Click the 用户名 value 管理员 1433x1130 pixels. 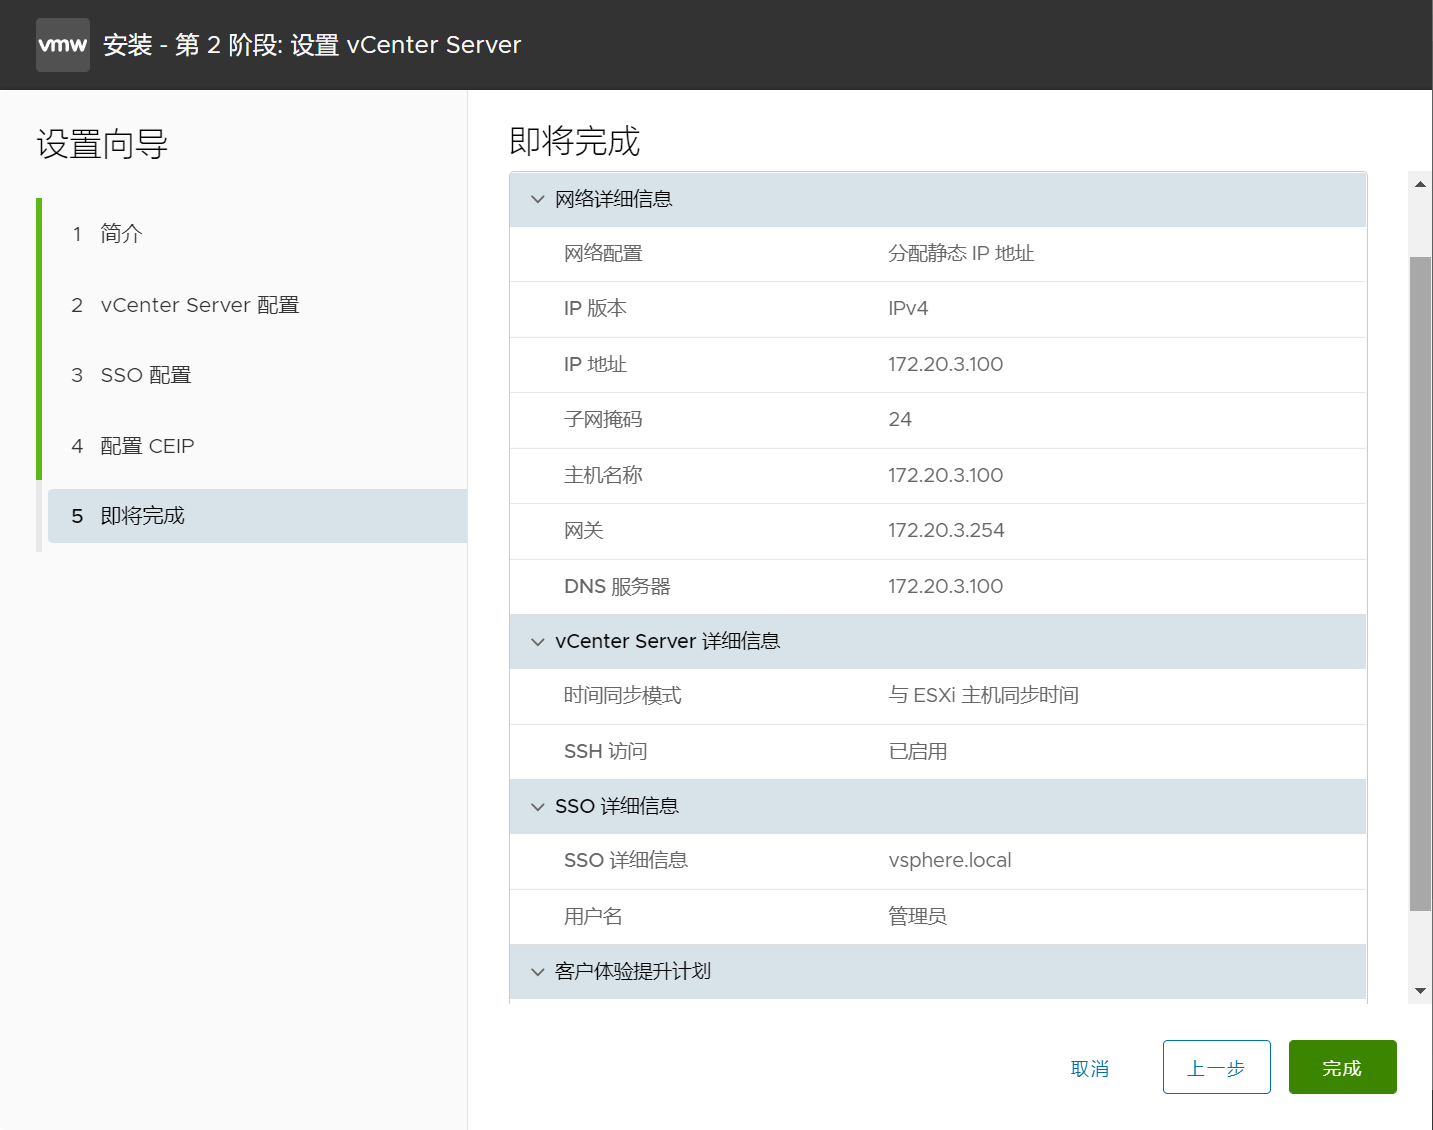click(918, 916)
